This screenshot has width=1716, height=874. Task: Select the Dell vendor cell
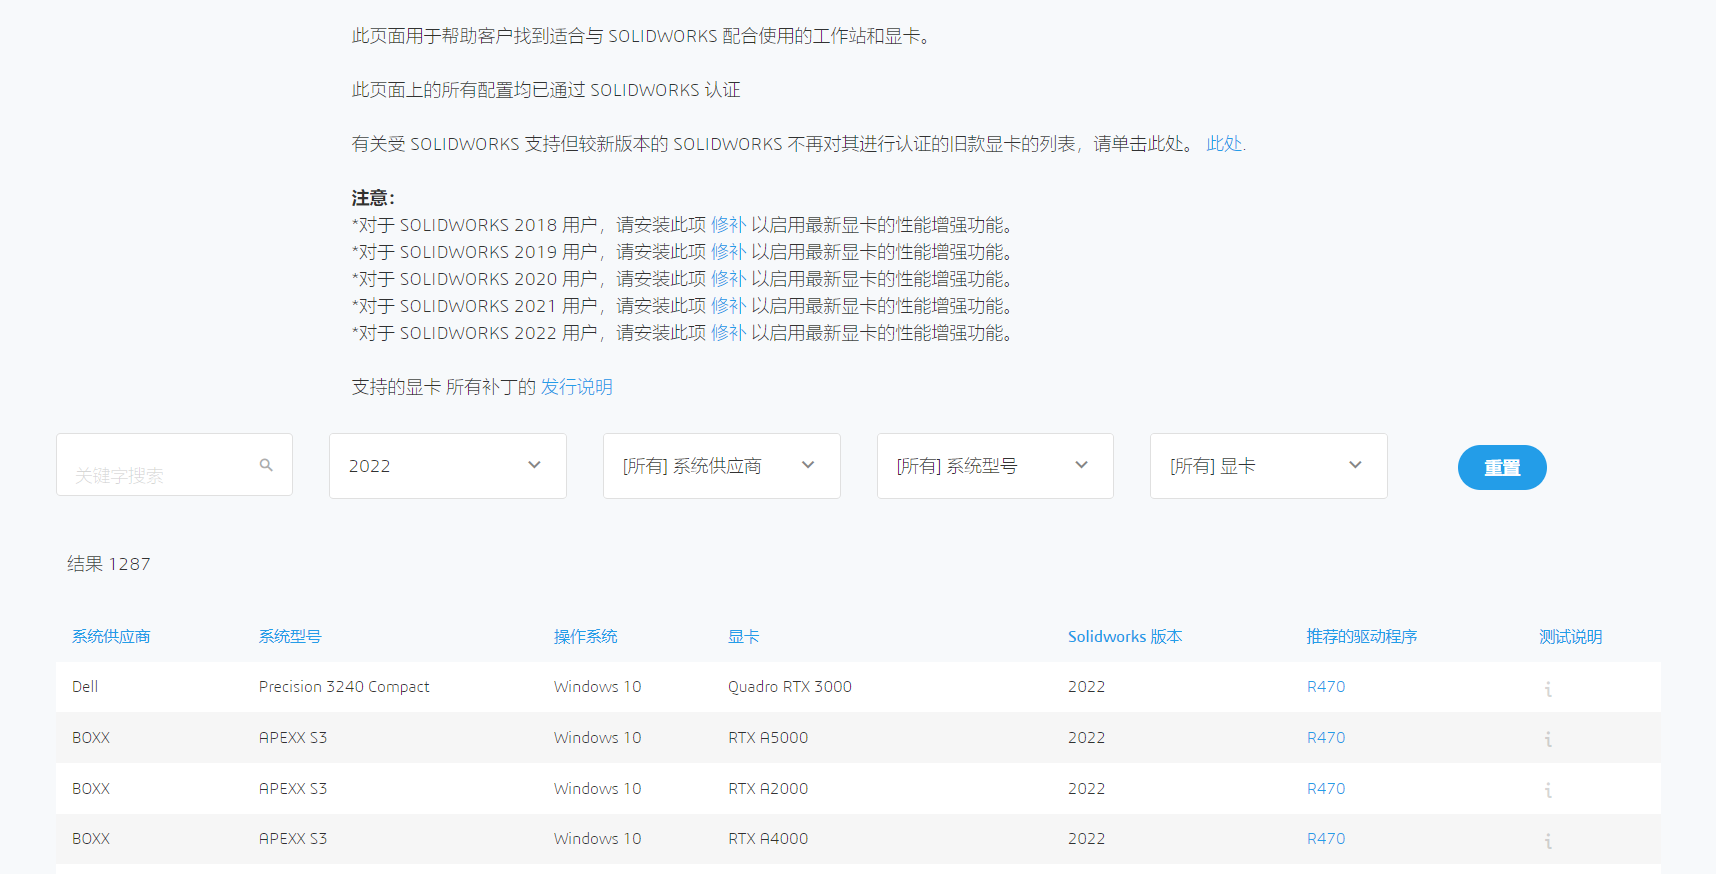click(x=85, y=687)
